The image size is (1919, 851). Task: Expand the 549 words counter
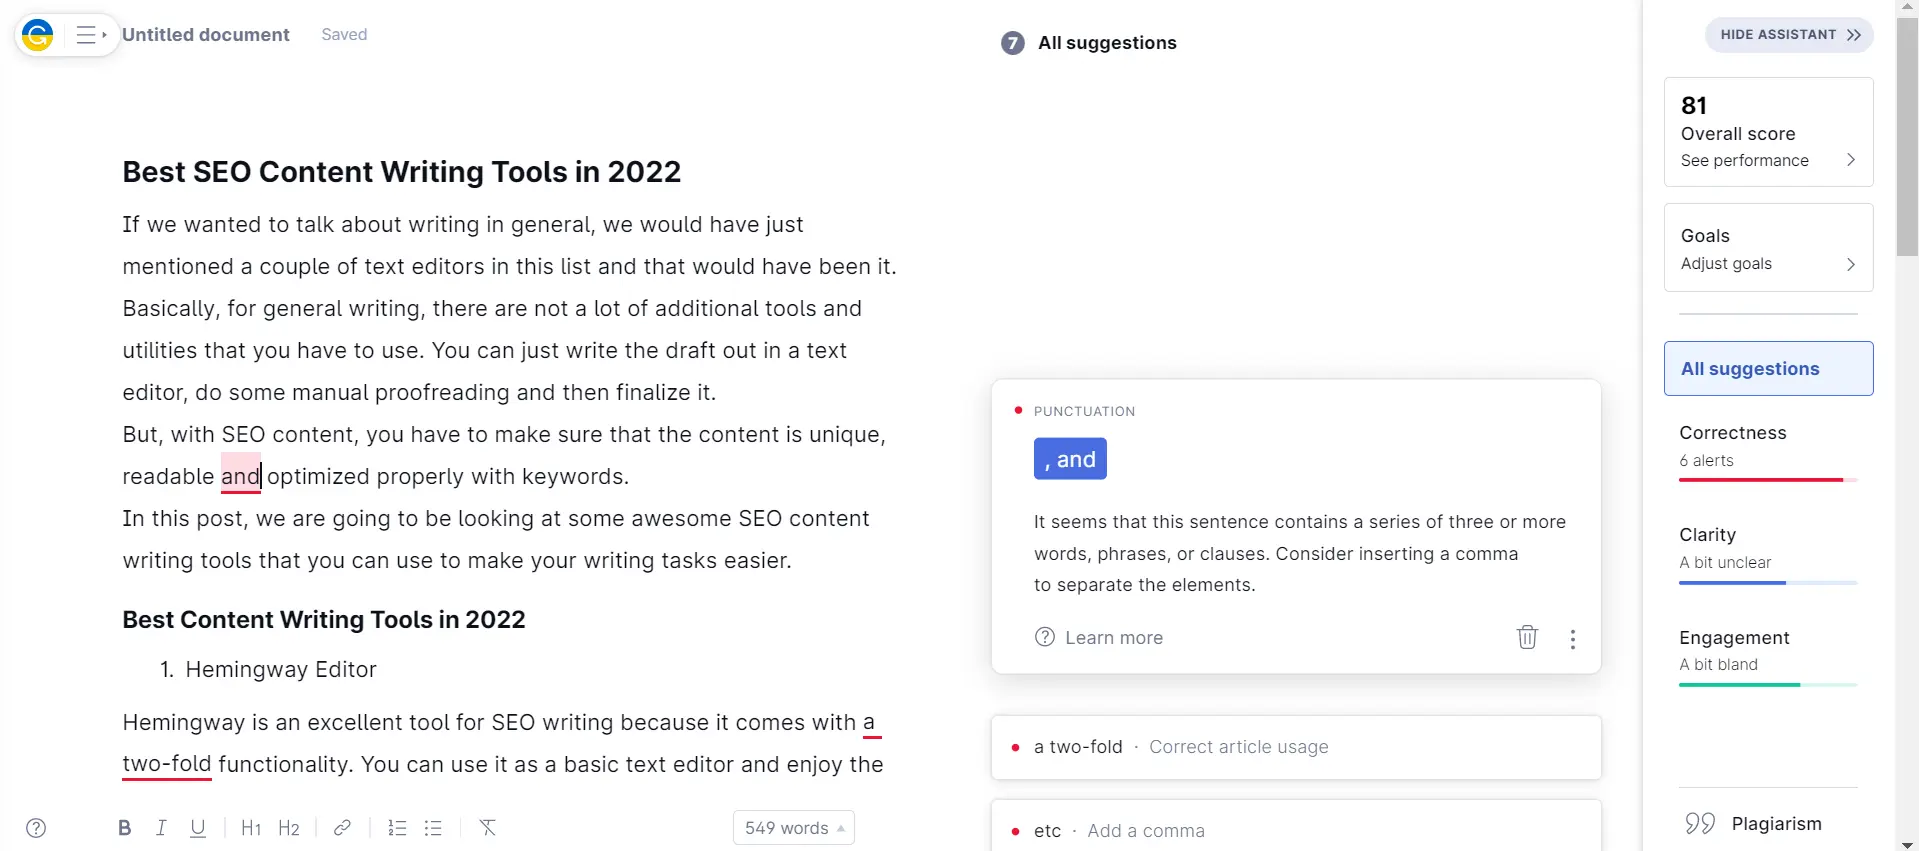click(x=794, y=828)
